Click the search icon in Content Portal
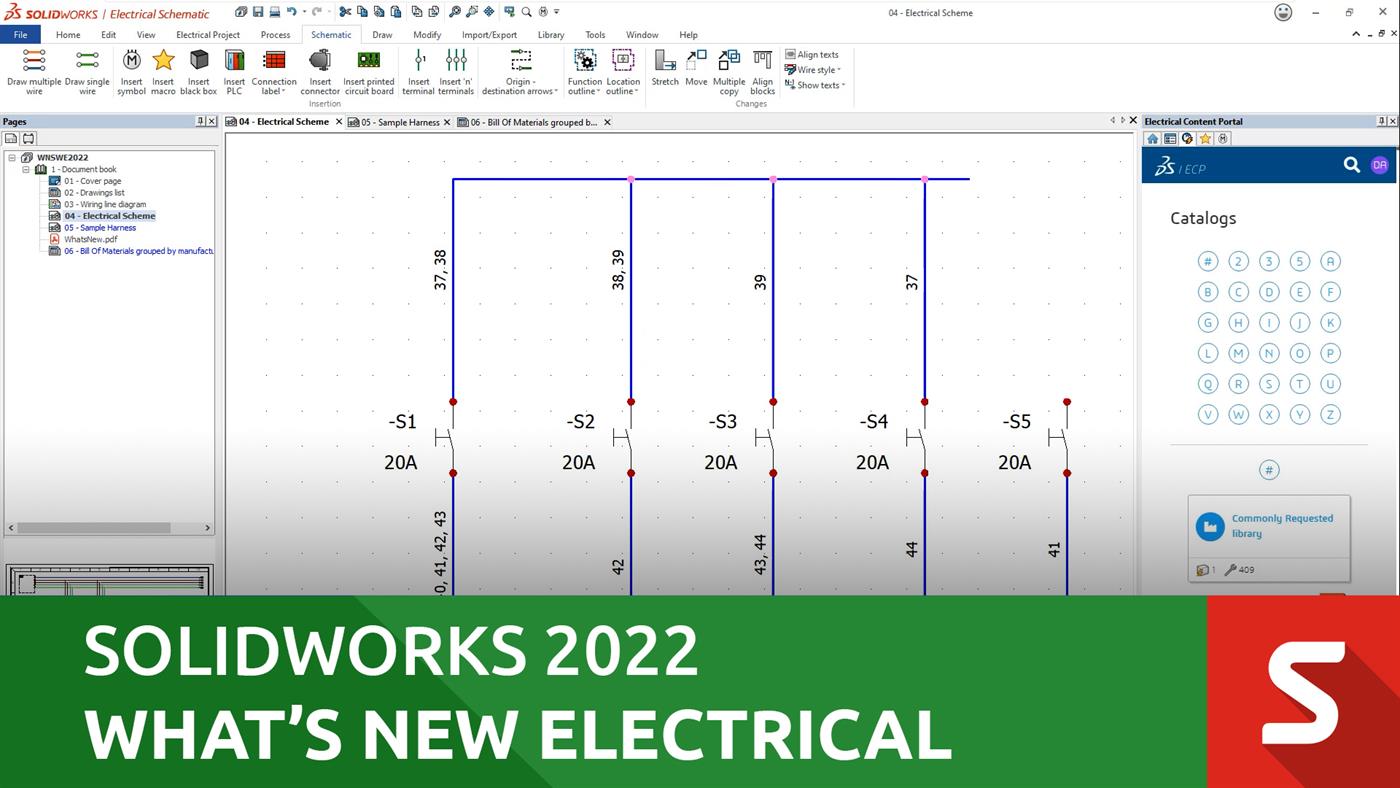Viewport: 1400px width, 788px height. tap(1351, 165)
